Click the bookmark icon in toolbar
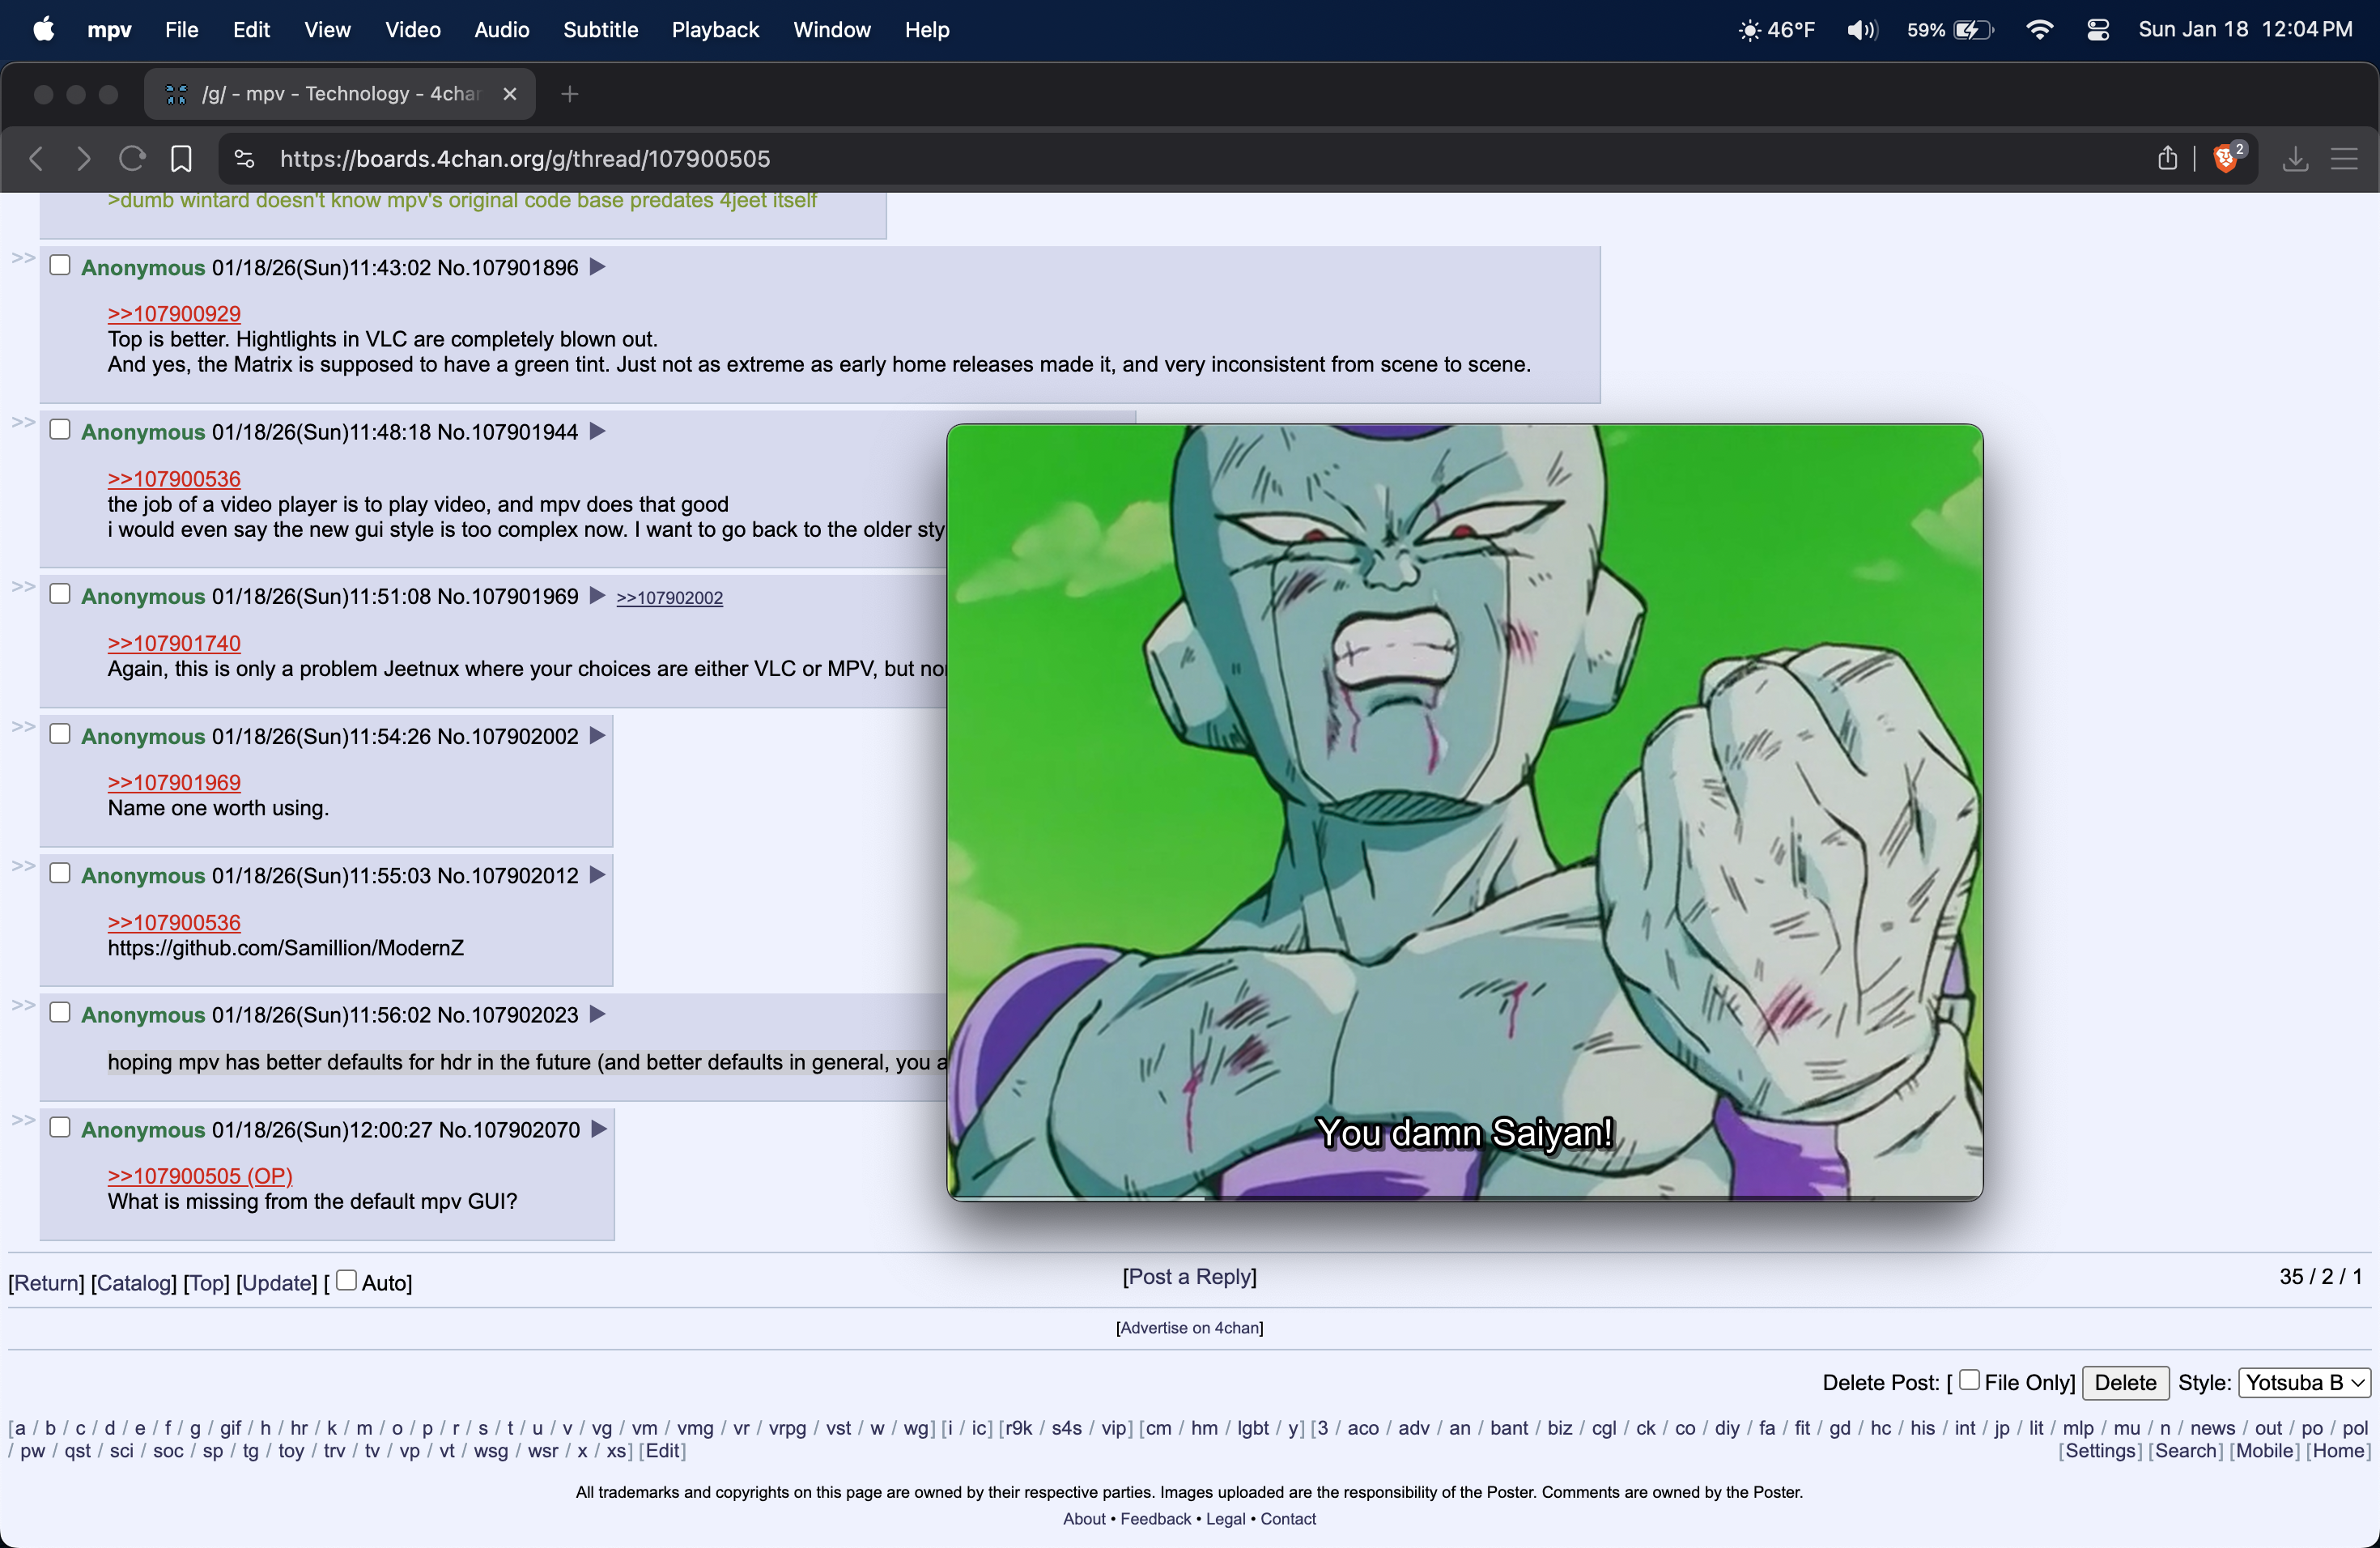The width and height of the screenshot is (2380, 1548). [x=181, y=159]
